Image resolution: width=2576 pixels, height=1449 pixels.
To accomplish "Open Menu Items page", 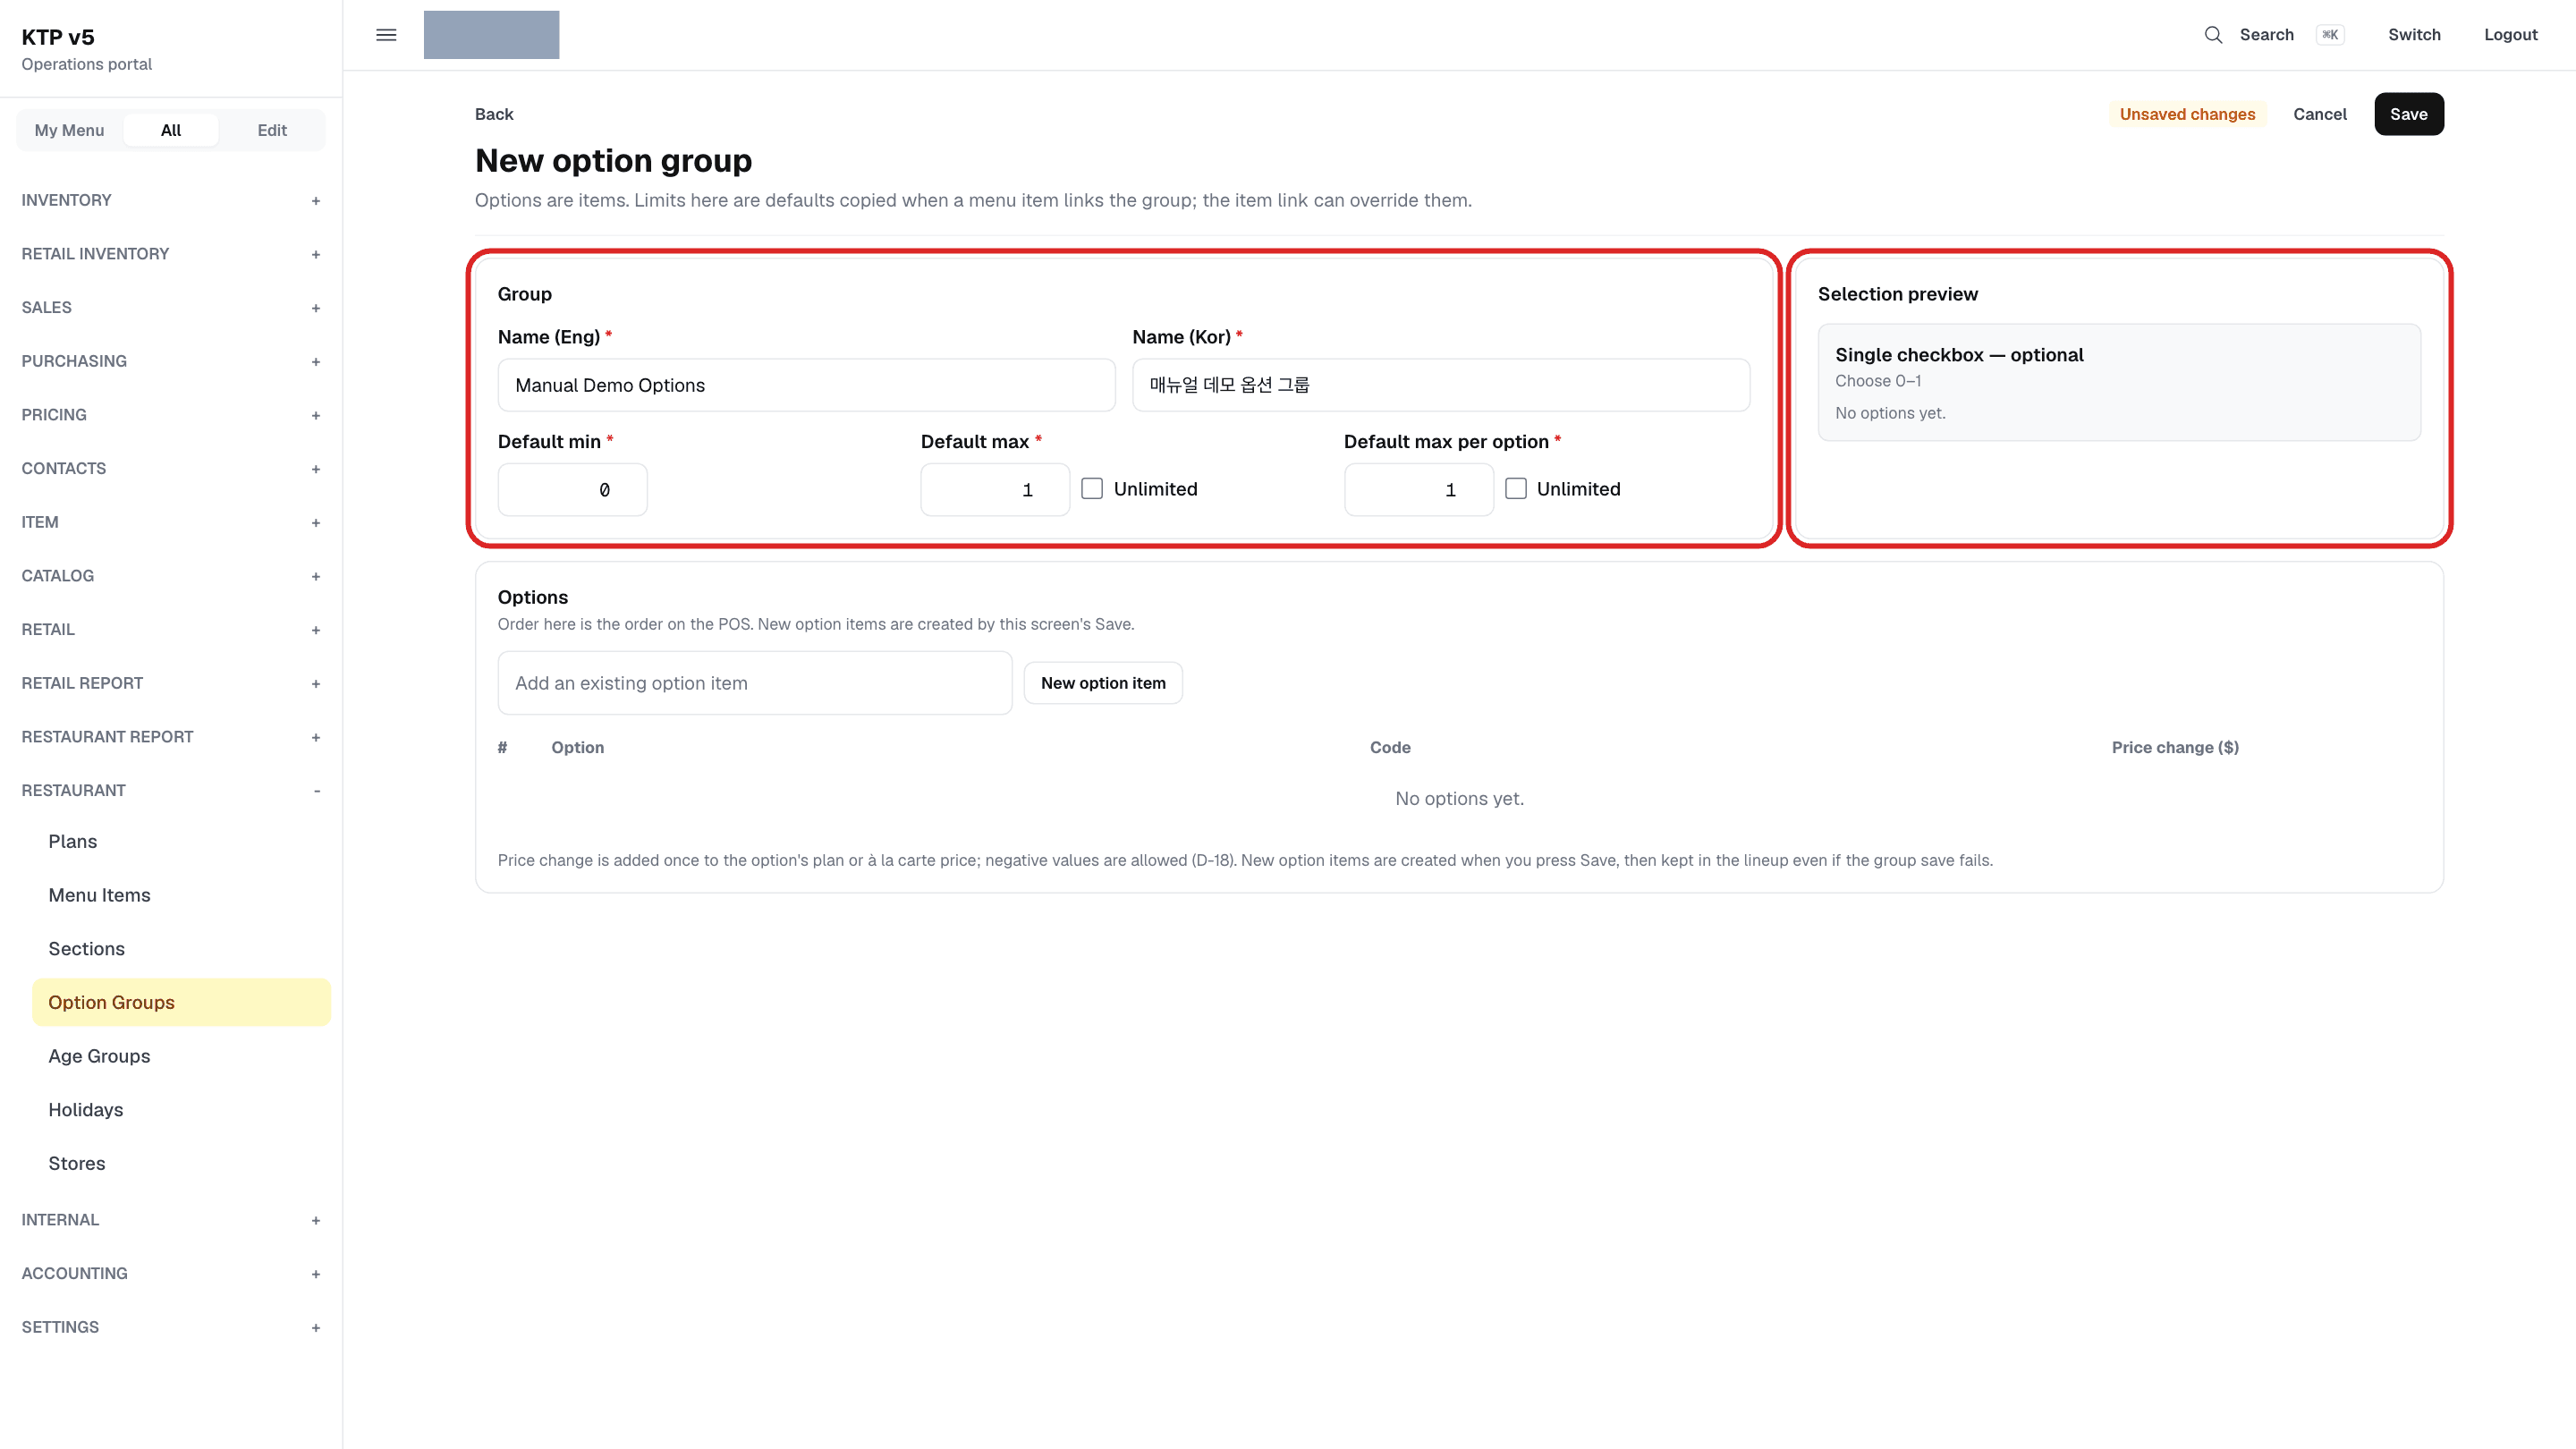I will [x=181, y=895].
